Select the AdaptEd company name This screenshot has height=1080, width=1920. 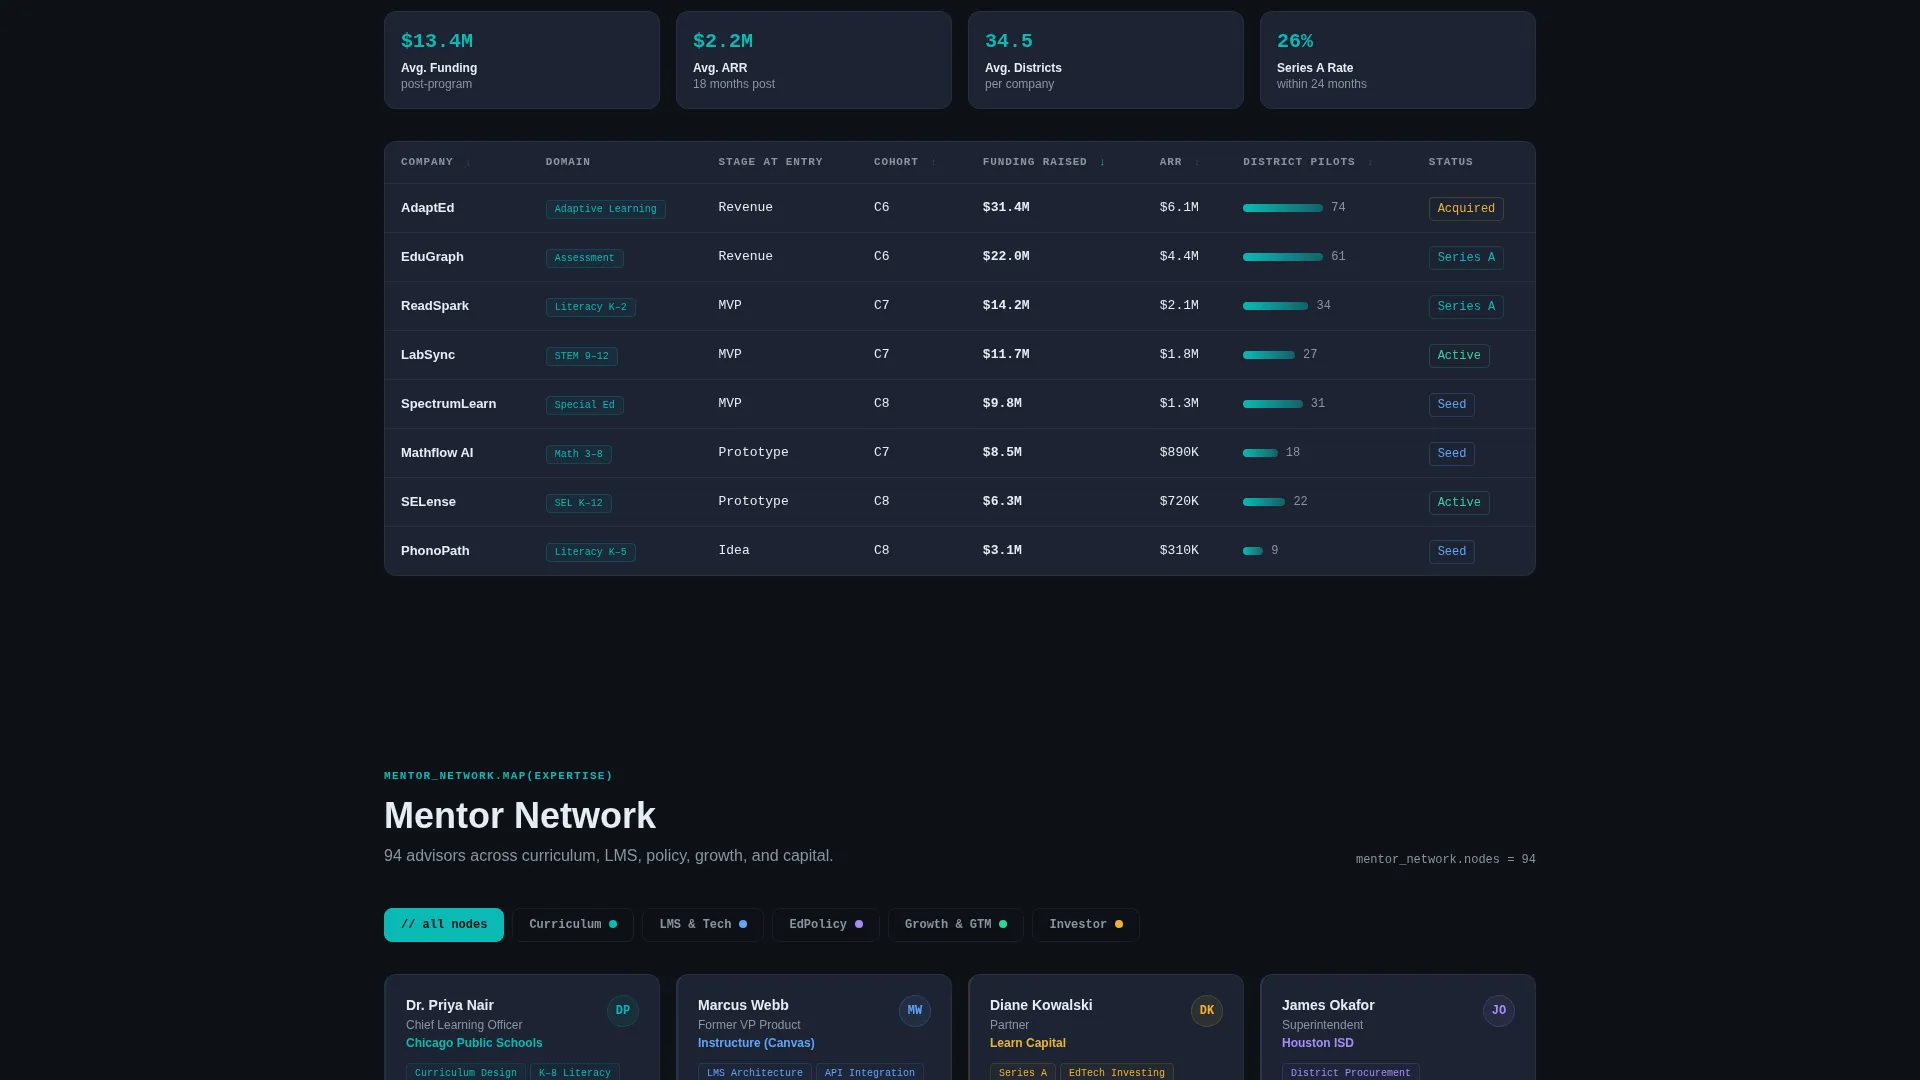coord(428,208)
